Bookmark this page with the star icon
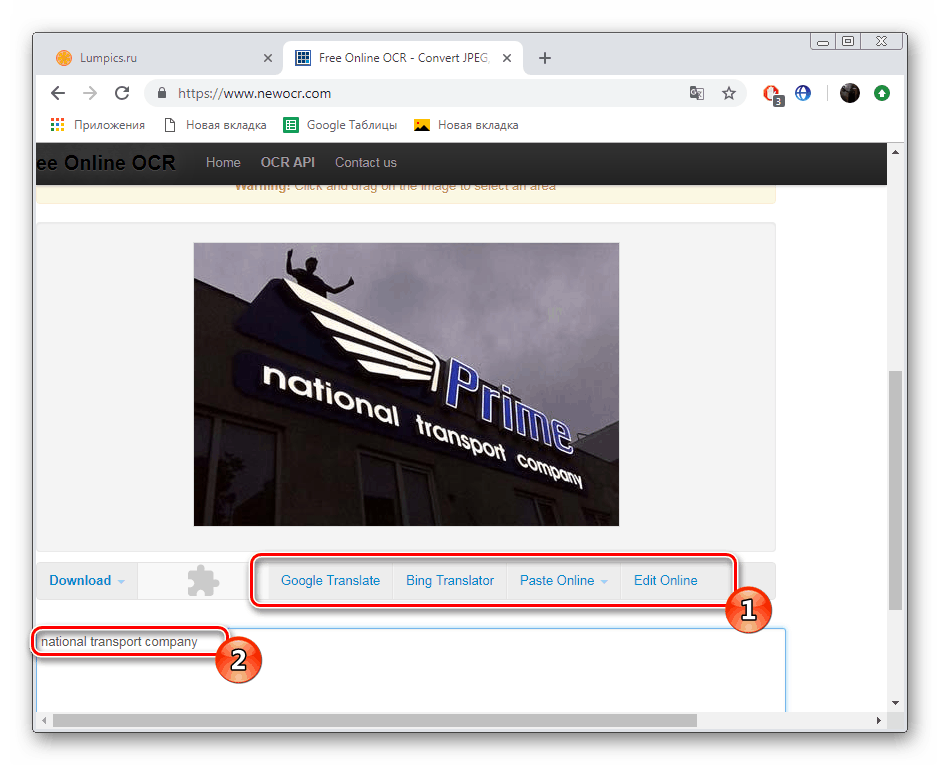The image size is (940, 765). (728, 93)
